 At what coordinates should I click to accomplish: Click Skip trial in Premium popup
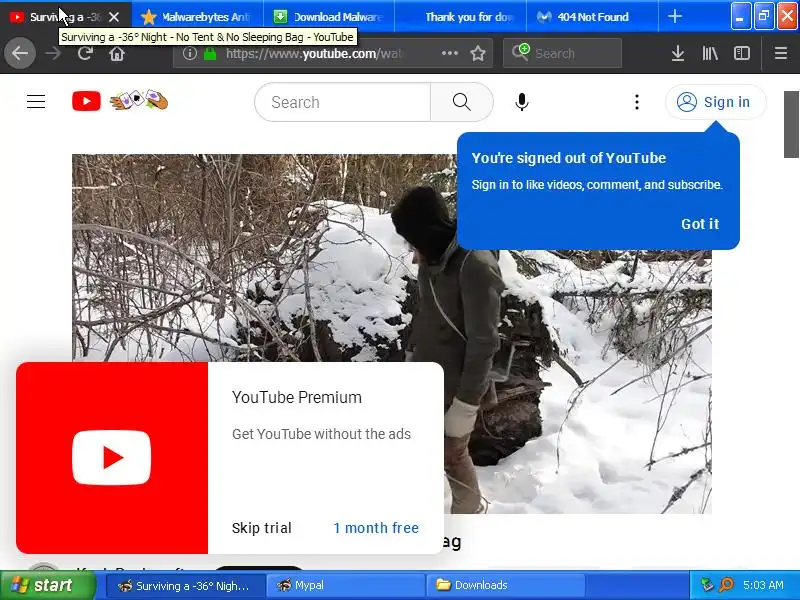pyautogui.click(x=261, y=528)
